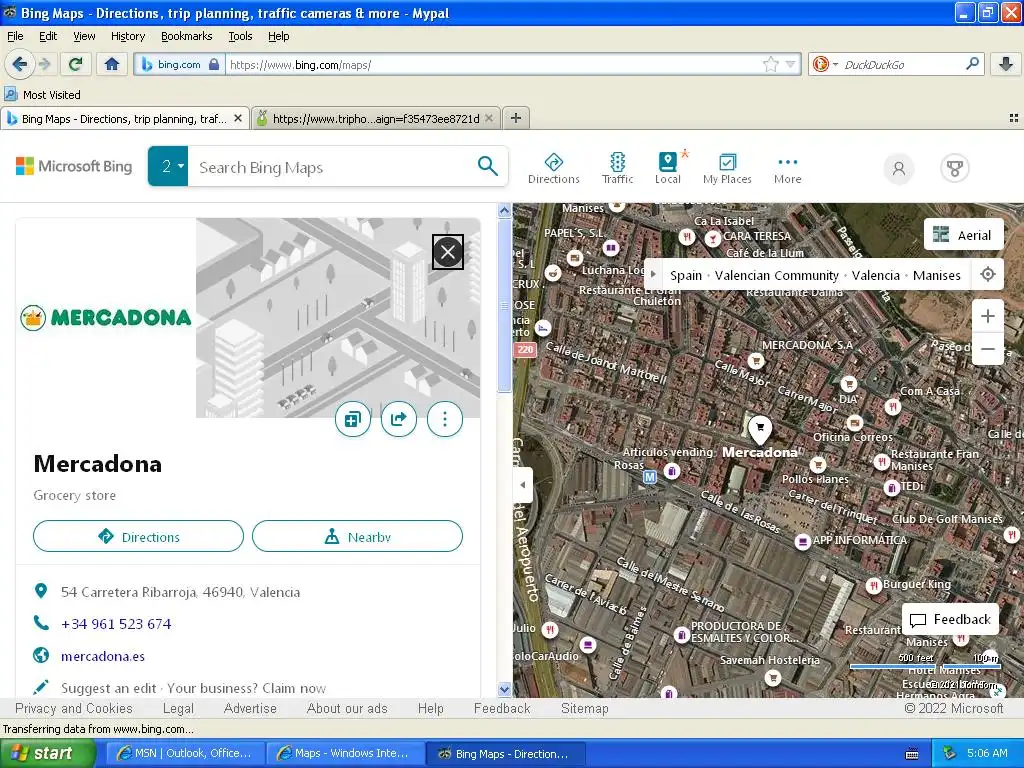Open the Tools menu
The width and height of the screenshot is (1024, 768).
point(240,36)
